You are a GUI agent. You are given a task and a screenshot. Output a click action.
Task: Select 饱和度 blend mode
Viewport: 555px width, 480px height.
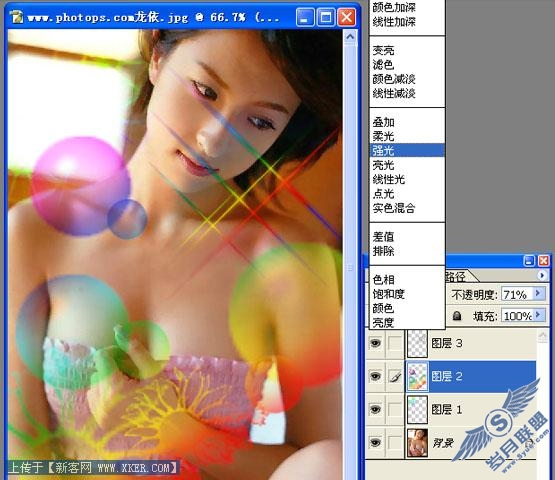[x=389, y=294]
